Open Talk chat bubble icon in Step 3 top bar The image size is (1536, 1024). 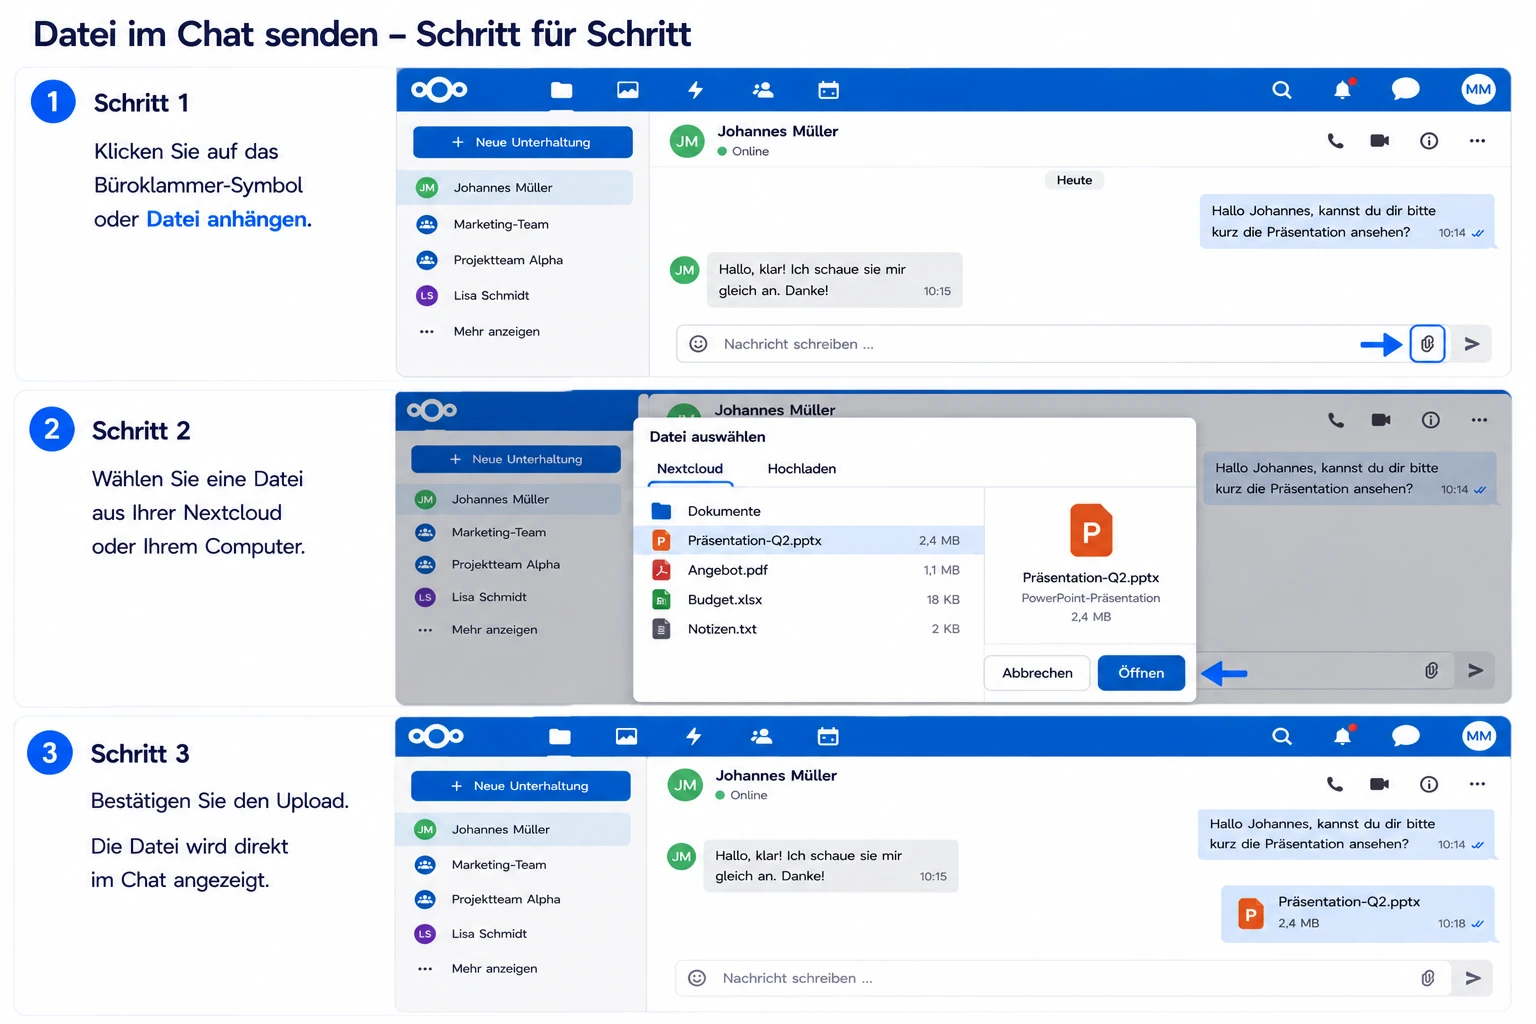pyautogui.click(x=1405, y=737)
